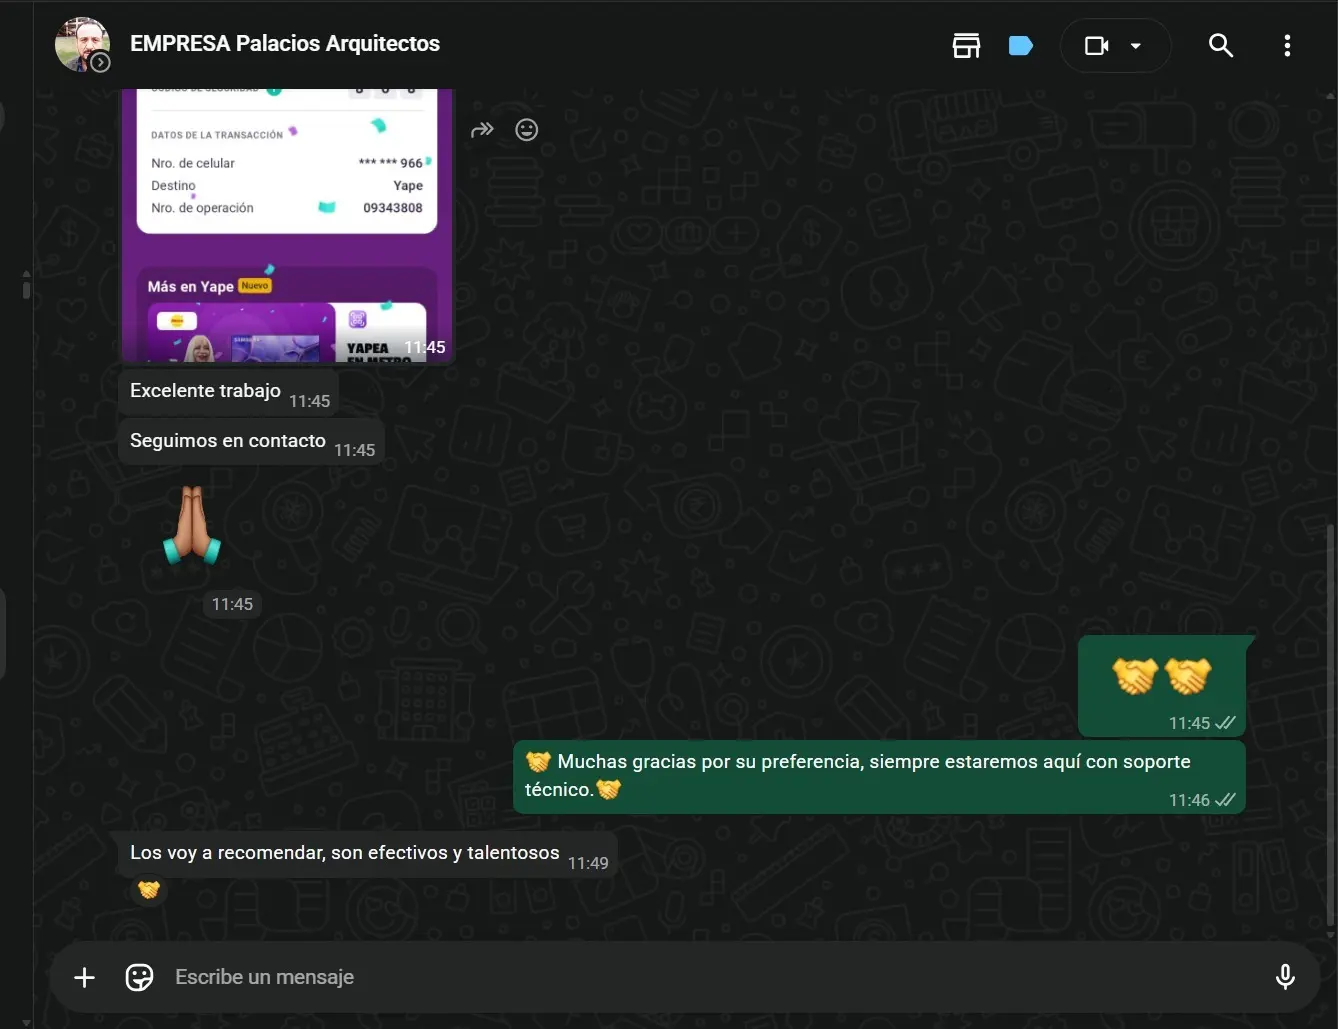This screenshot has width=1338, height=1029.
Task: Open the Yape transaction receipt image
Action: (287, 225)
